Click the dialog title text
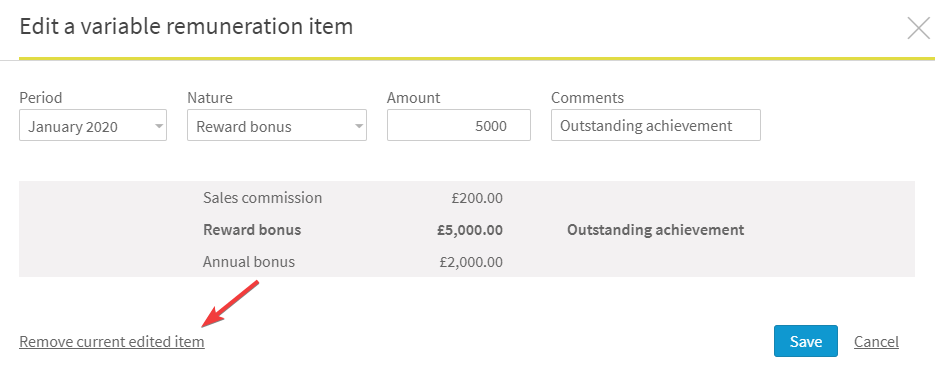The height and width of the screenshot is (365, 935). (186, 27)
